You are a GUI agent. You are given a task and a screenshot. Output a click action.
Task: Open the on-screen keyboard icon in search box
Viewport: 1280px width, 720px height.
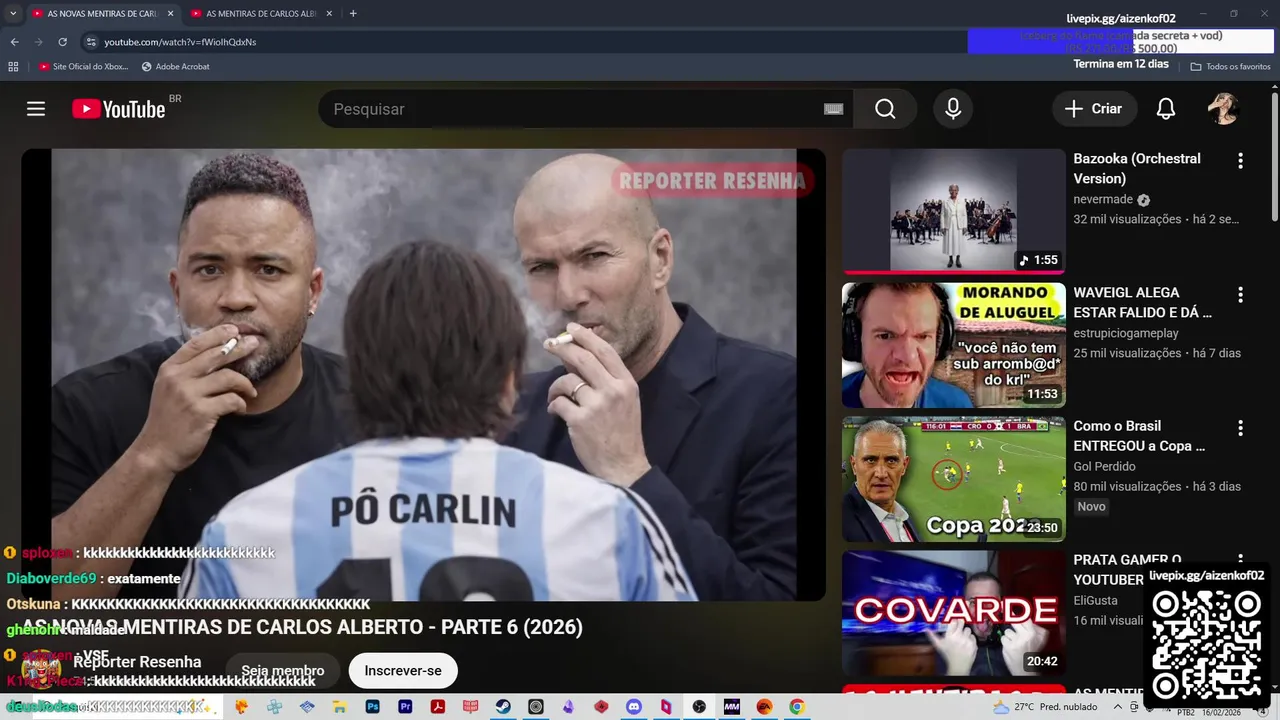833,109
